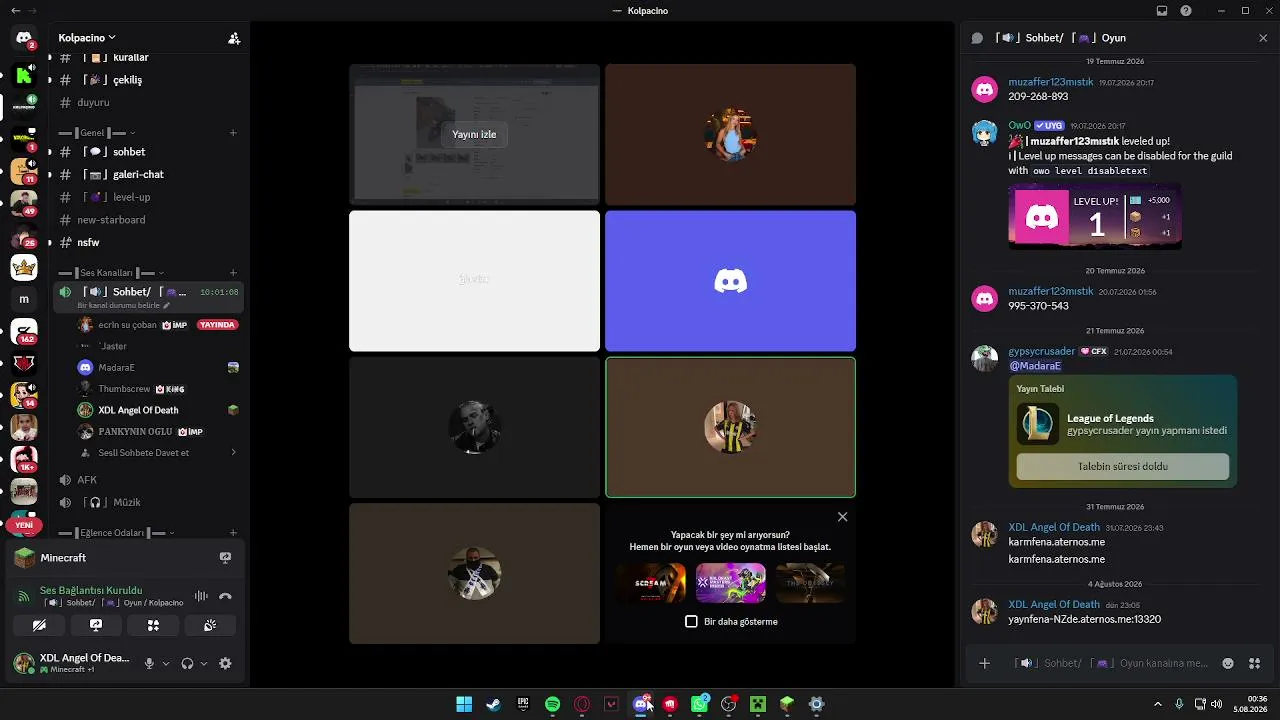Add a channel to Eğlence Odaları category

[233, 533]
